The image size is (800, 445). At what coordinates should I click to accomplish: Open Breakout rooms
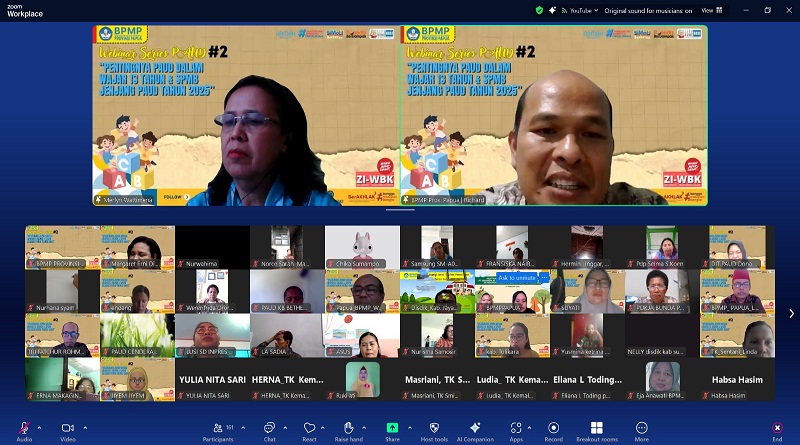point(597,431)
